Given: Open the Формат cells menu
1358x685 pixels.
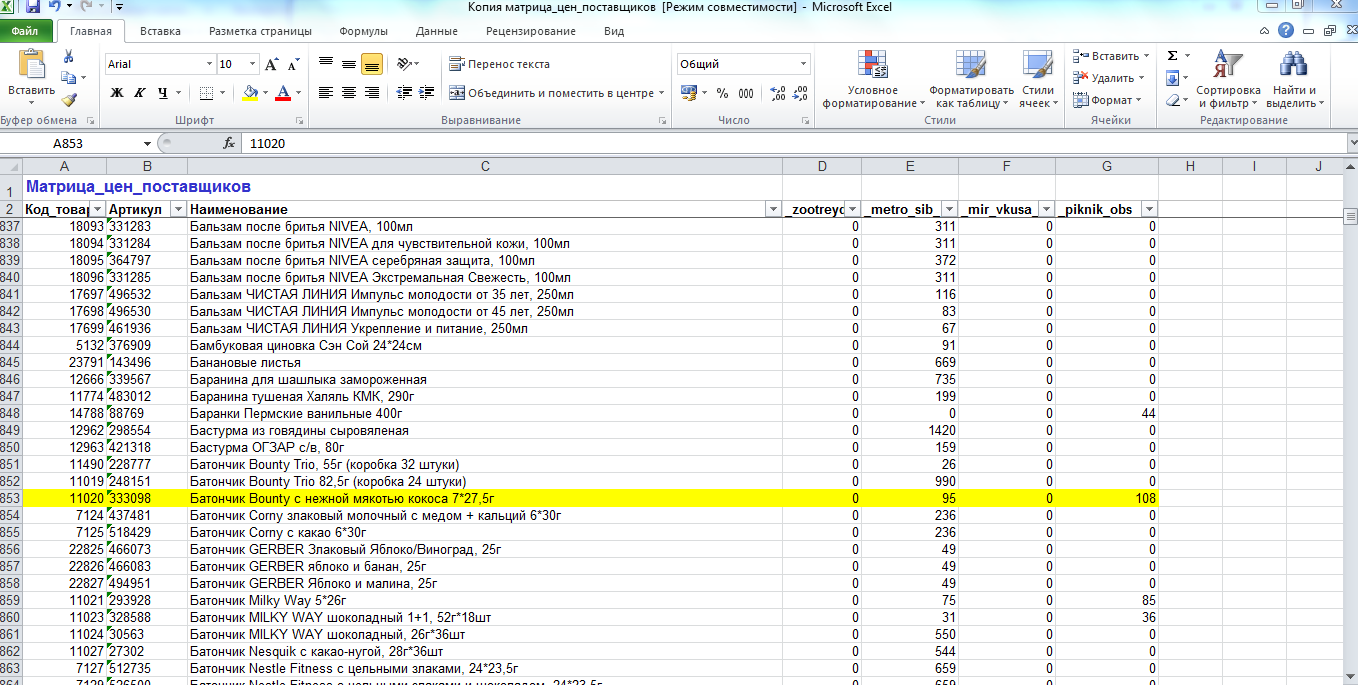Looking at the screenshot, I should (x=1107, y=100).
